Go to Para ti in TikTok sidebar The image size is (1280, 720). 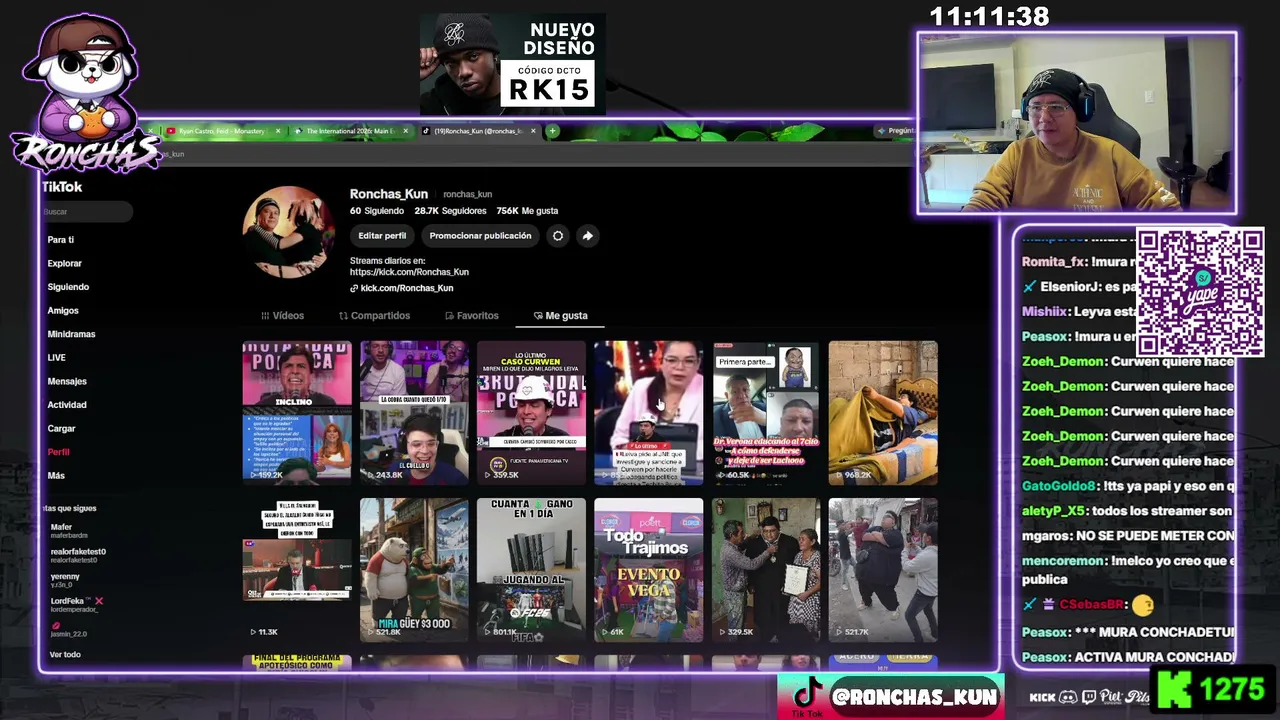(60, 240)
